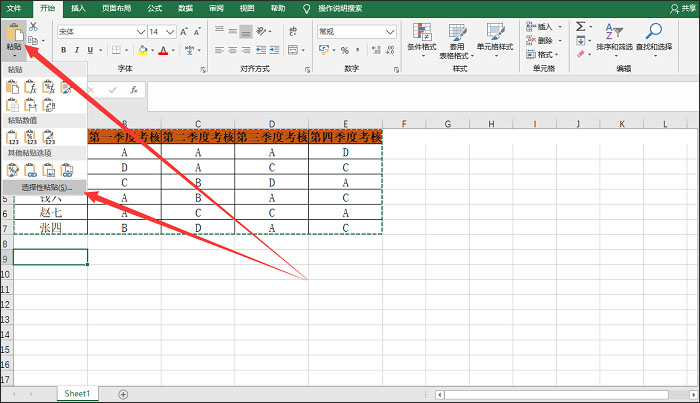The width and height of the screenshot is (700, 403).
Task: Toggle Center horizontal alignment
Action: [232, 50]
